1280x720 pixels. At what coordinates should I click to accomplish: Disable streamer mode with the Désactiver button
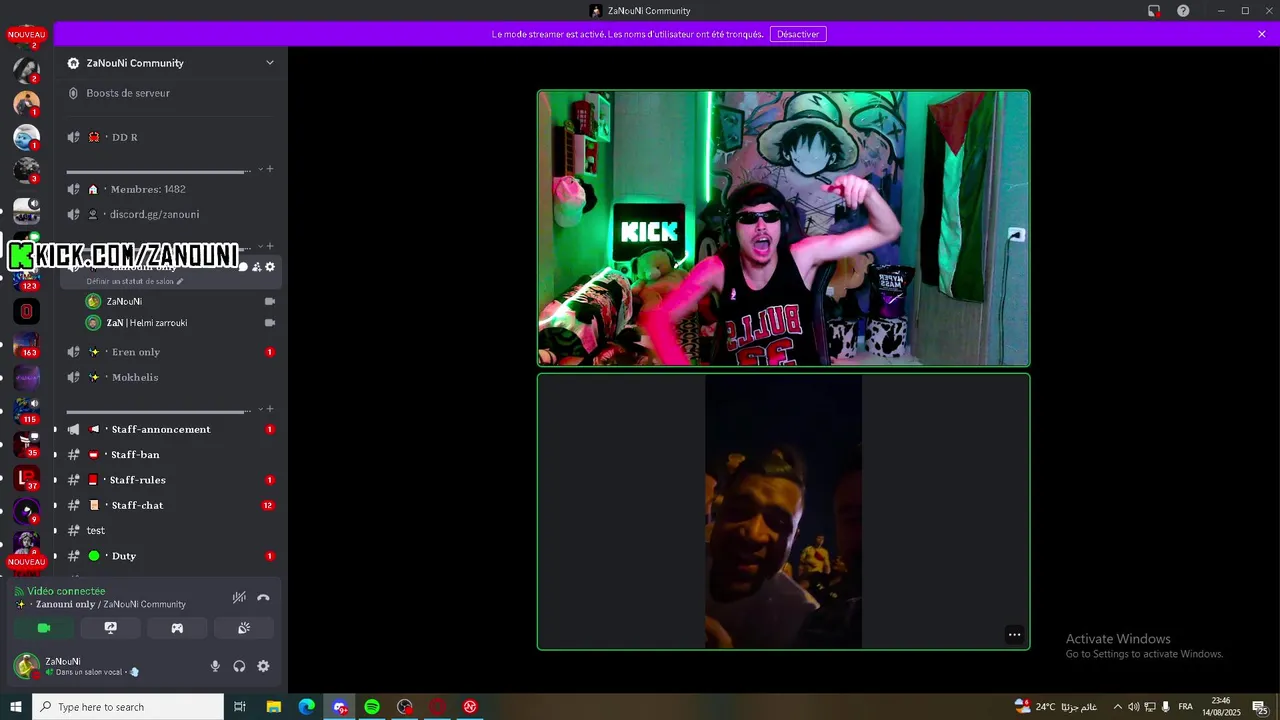798,34
